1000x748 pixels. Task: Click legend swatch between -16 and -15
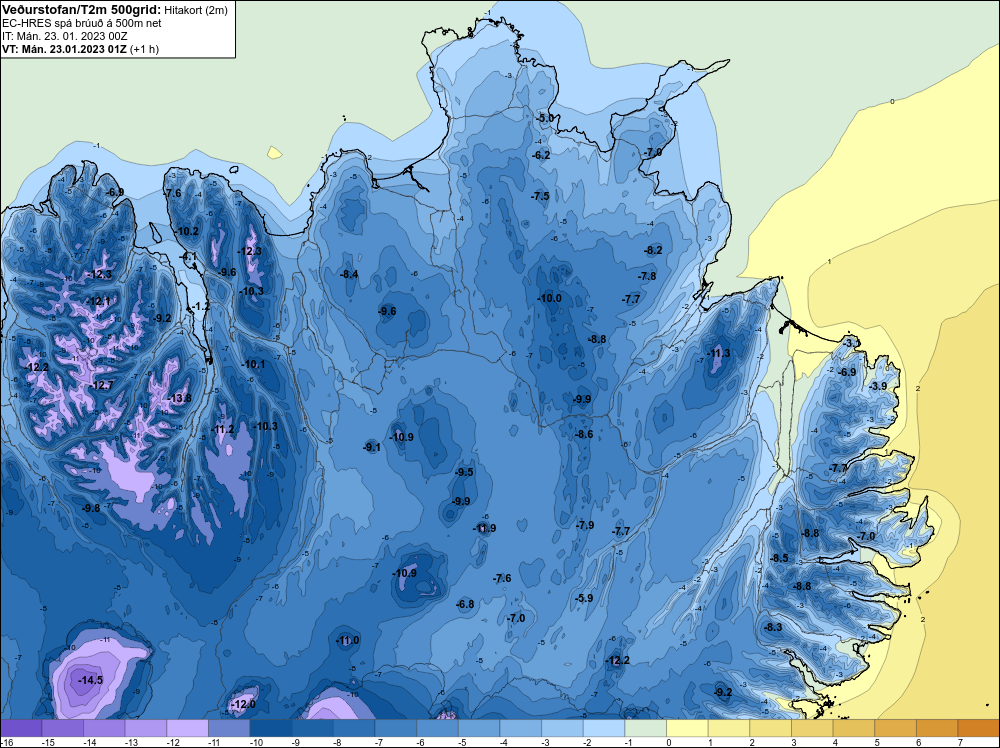[x=21, y=728]
